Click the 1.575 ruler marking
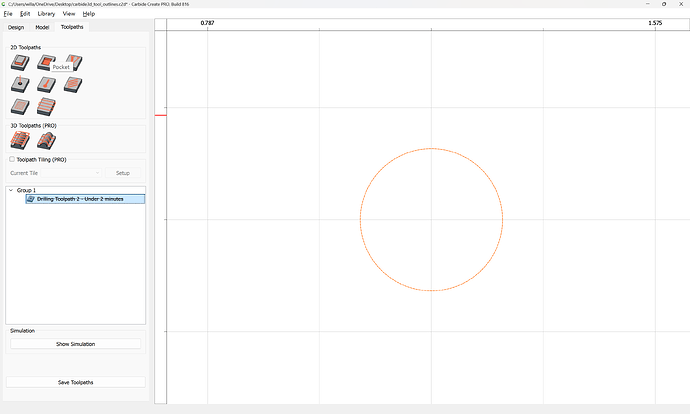 click(655, 23)
